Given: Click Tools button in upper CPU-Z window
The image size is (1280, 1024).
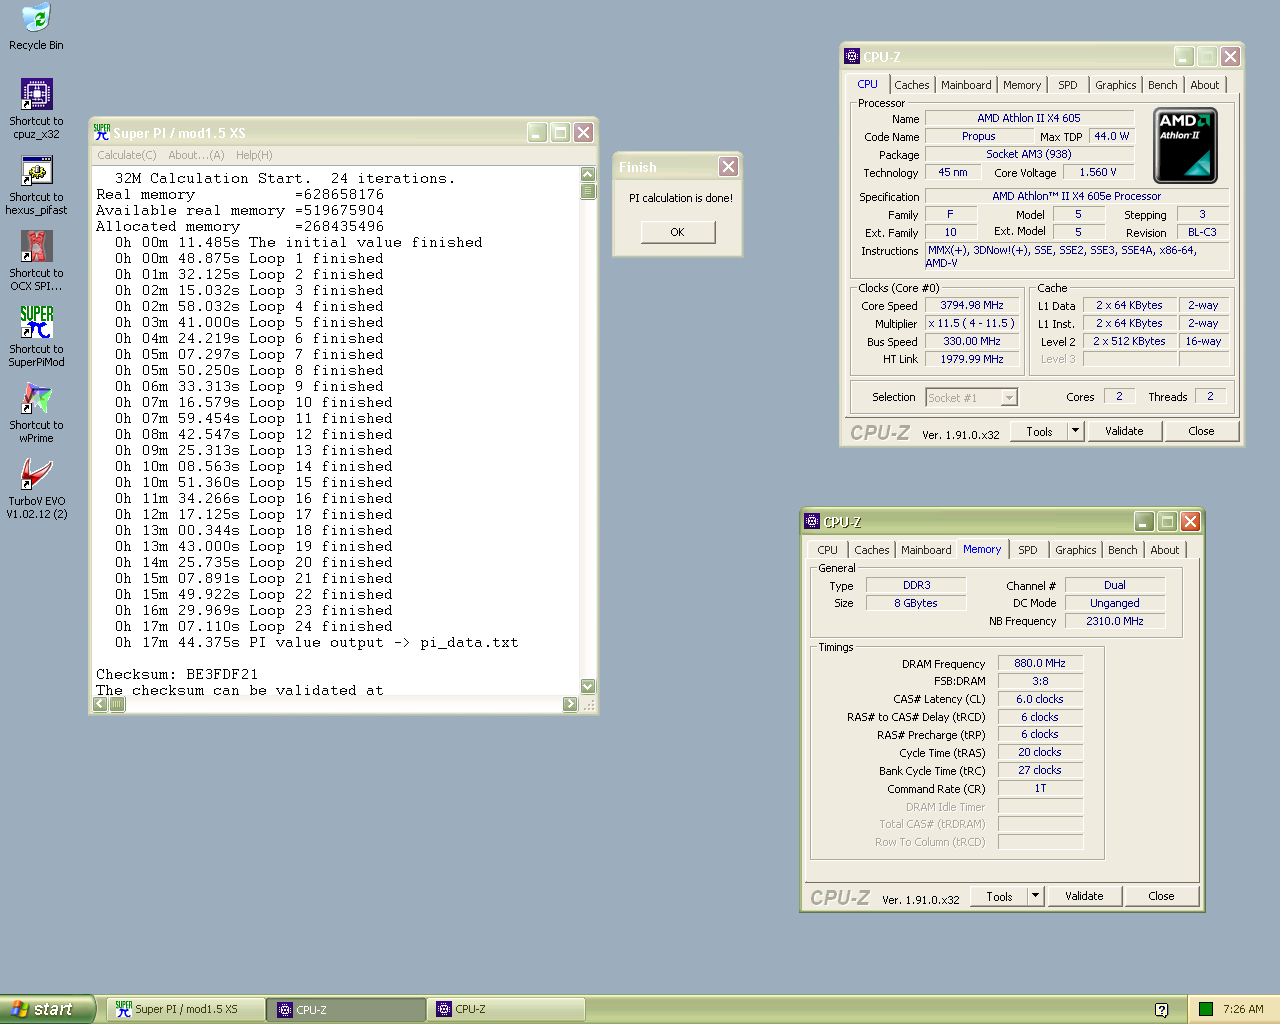Looking at the screenshot, I should point(1039,431).
